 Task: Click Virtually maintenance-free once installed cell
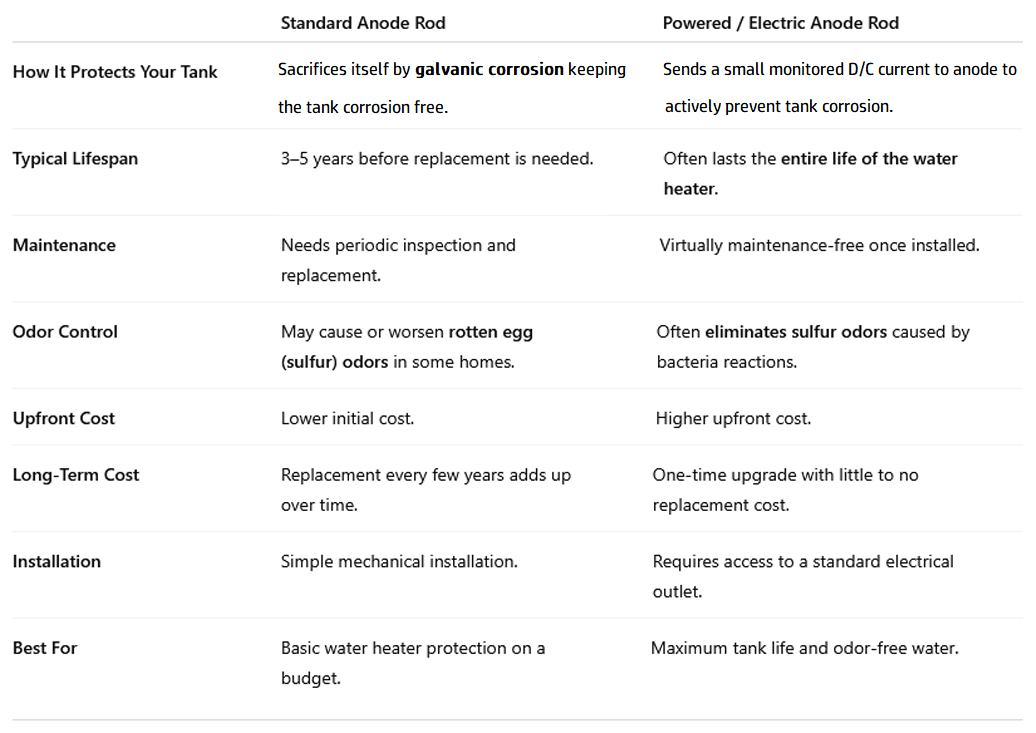coord(819,245)
